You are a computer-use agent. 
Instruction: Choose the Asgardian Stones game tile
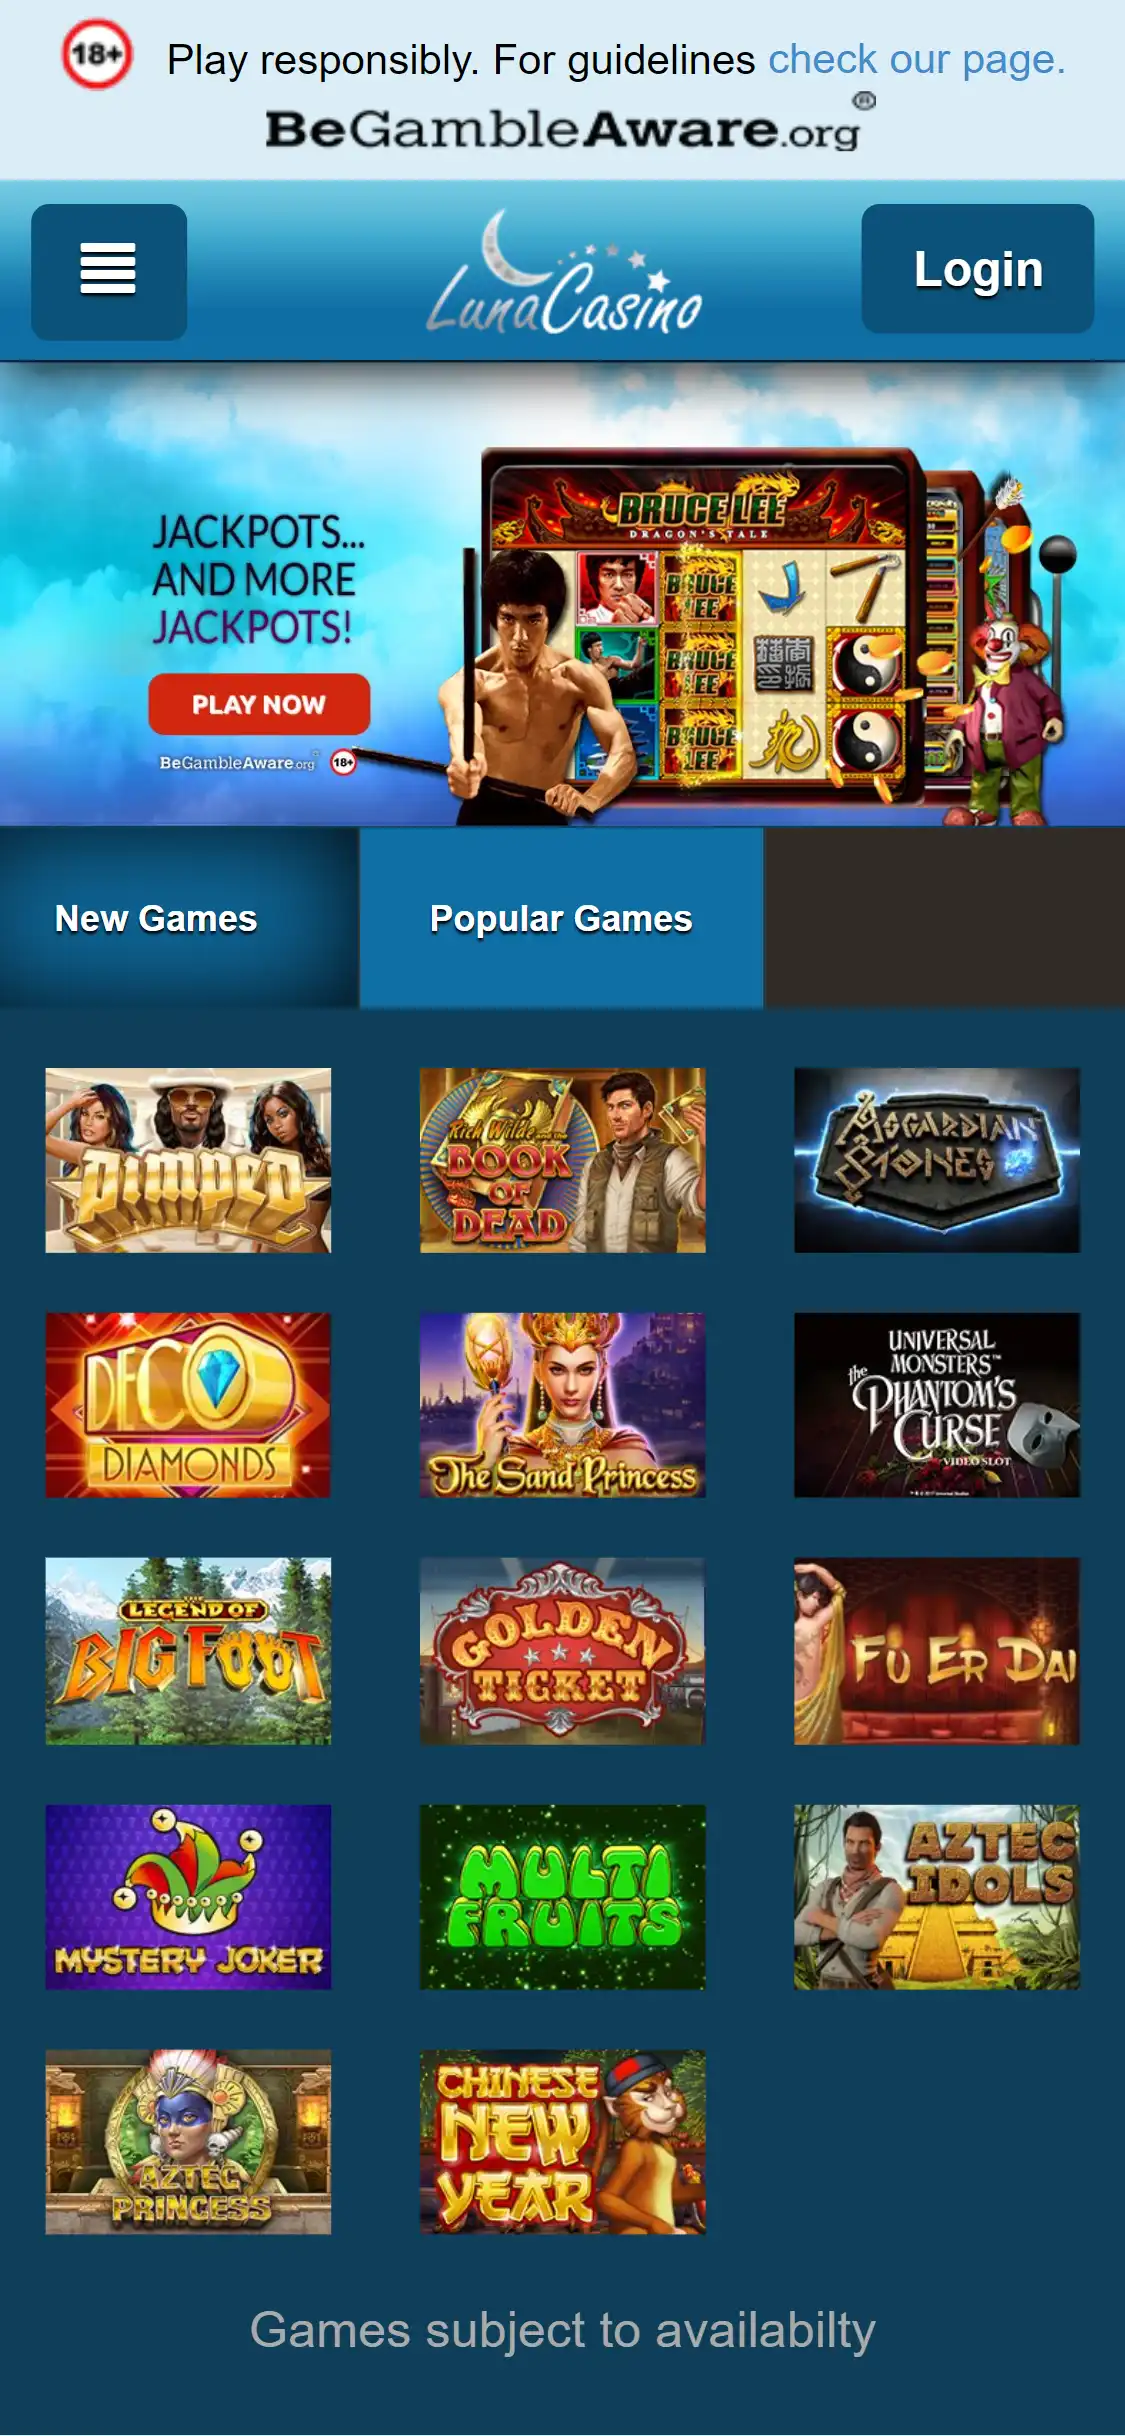(937, 1160)
